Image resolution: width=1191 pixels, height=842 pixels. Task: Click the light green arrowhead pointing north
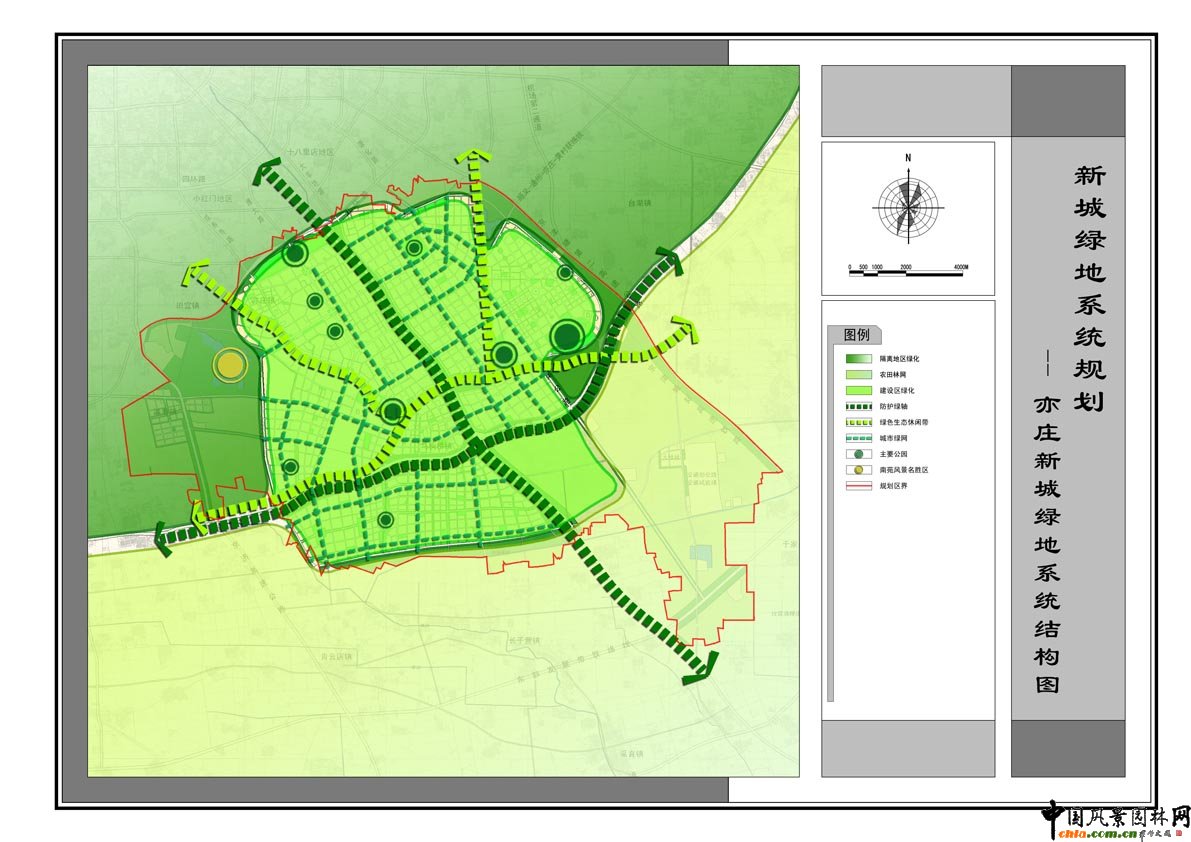[x=473, y=157]
